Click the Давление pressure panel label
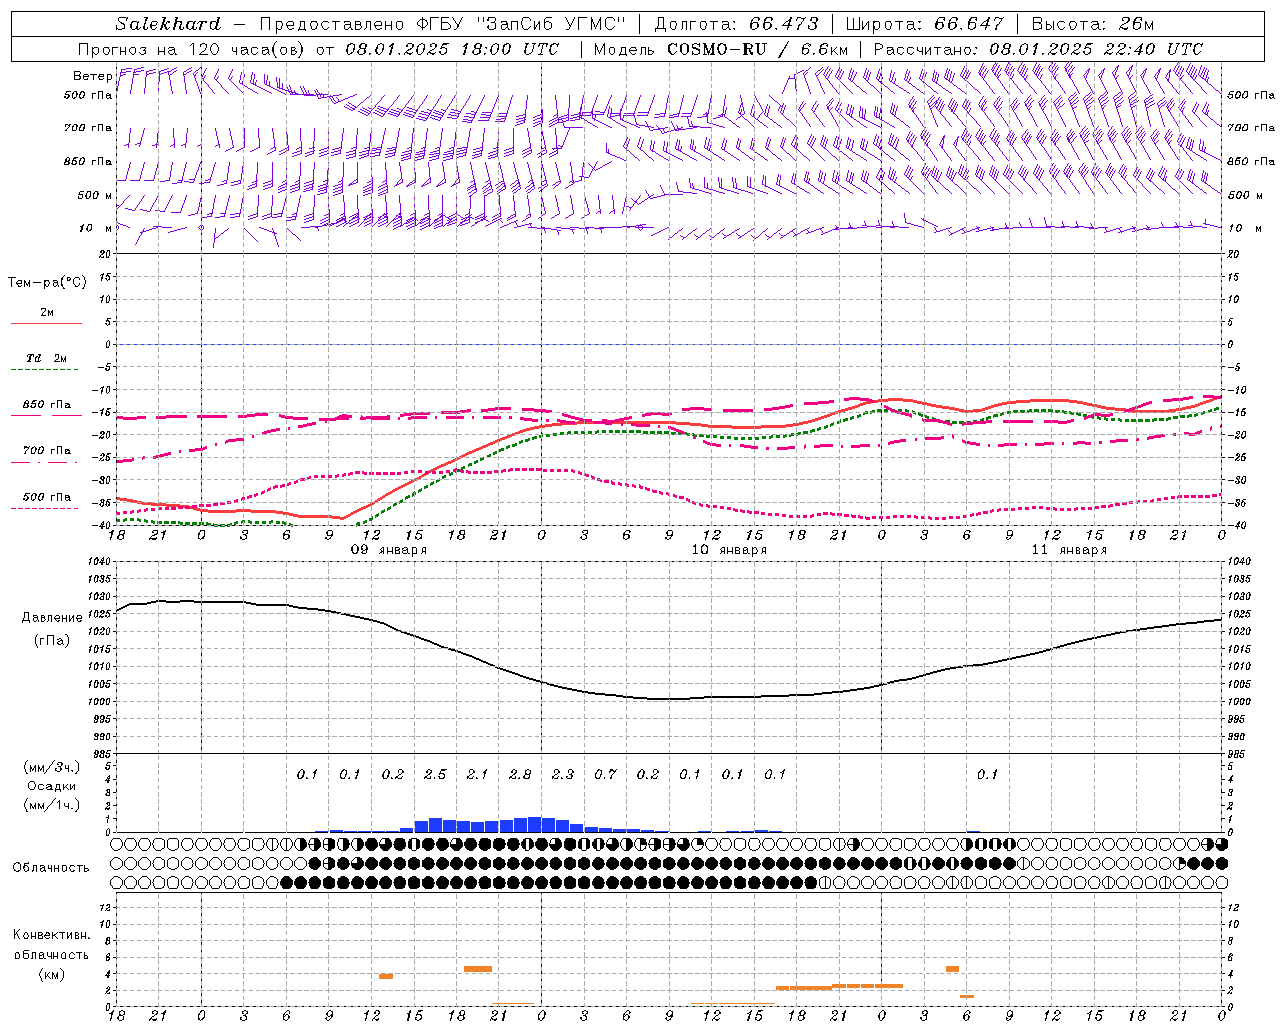1280x1024 pixels. tap(52, 618)
